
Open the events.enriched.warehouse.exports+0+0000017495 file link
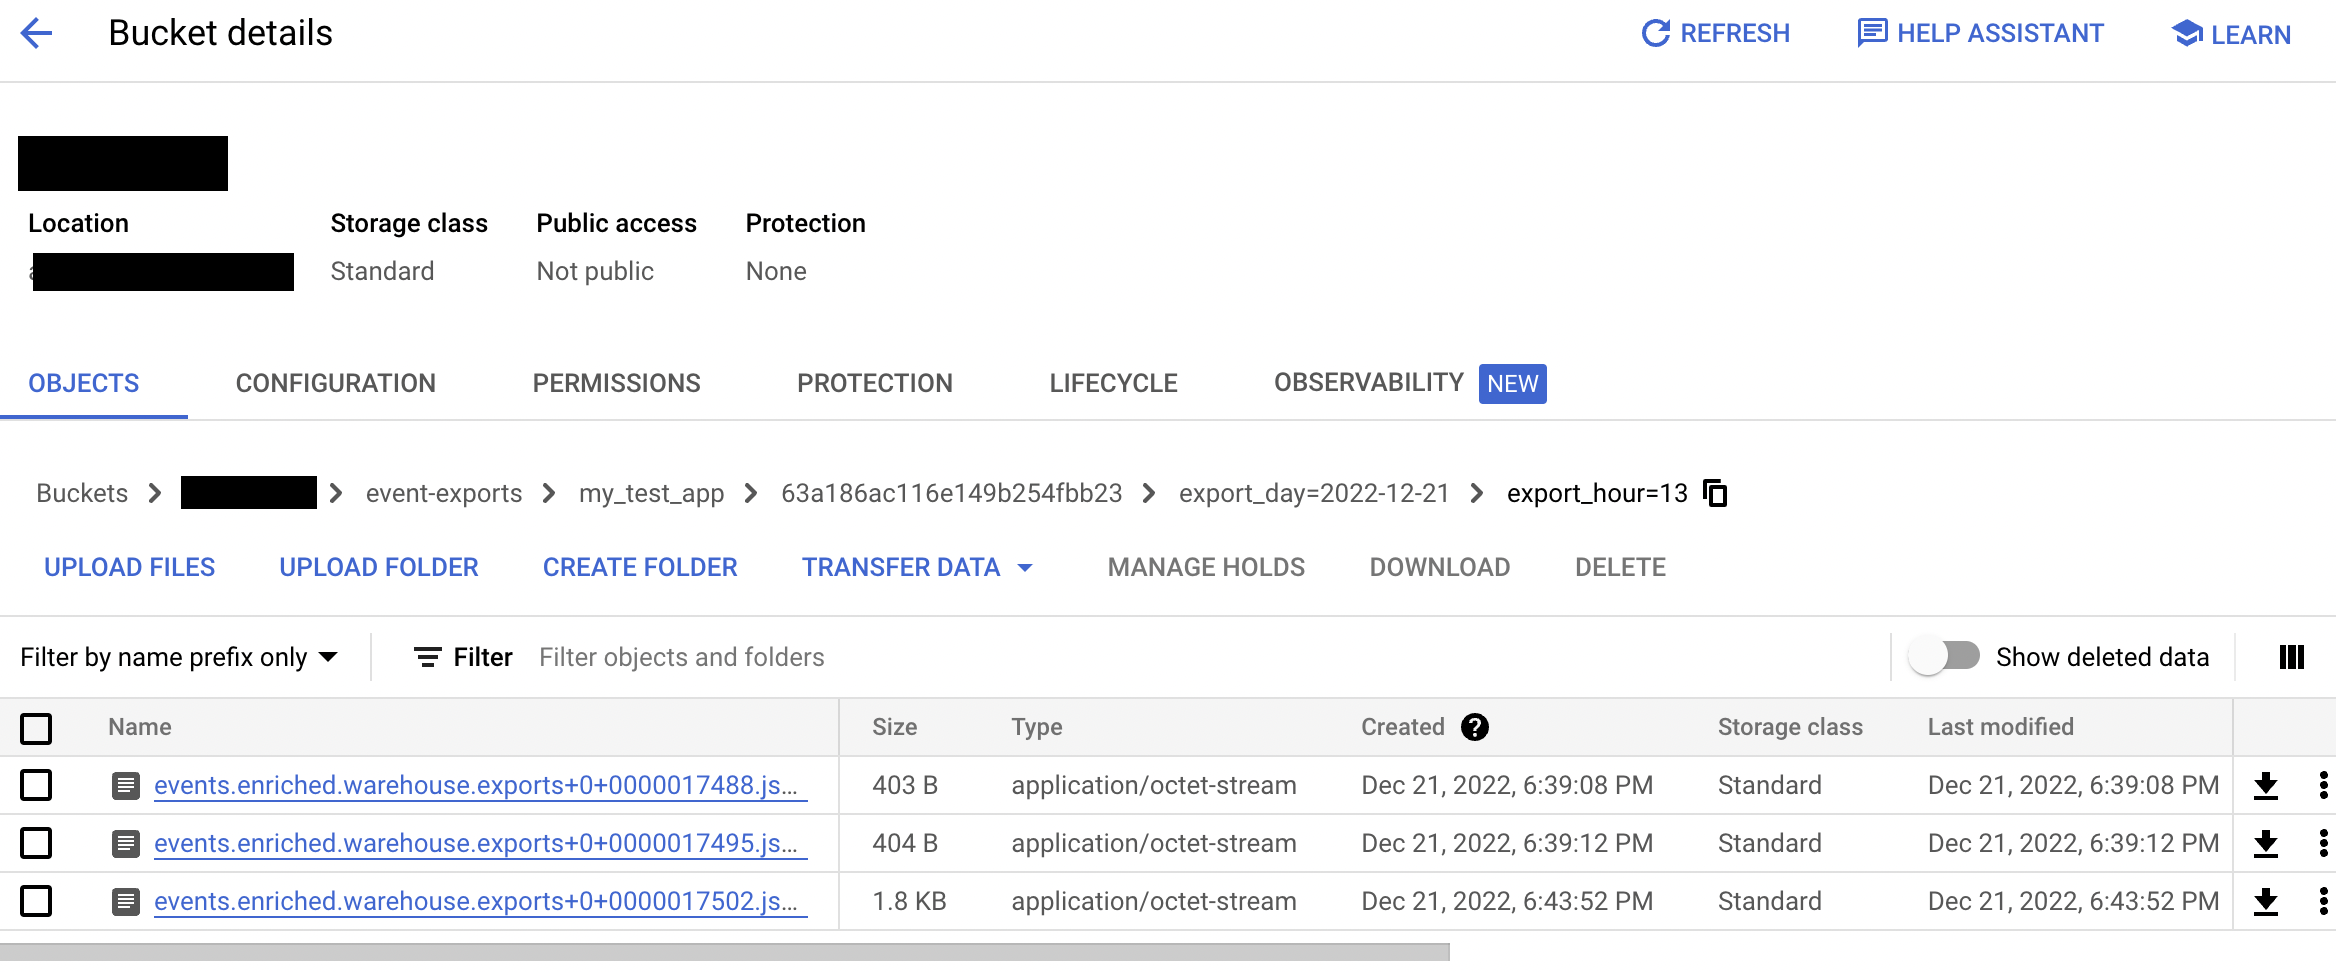[480, 844]
